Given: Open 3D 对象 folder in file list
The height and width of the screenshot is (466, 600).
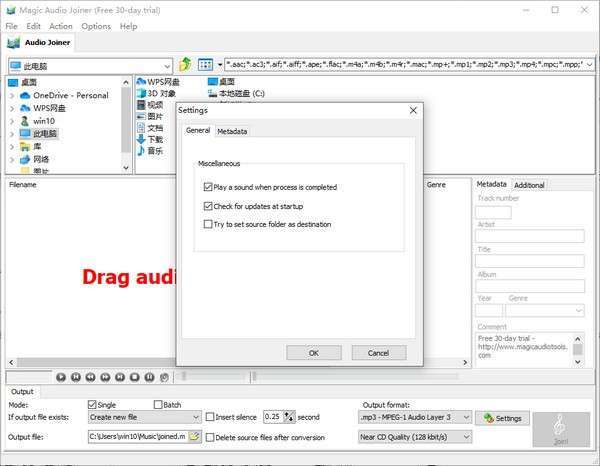Looking at the screenshot, I should [157, 93].
